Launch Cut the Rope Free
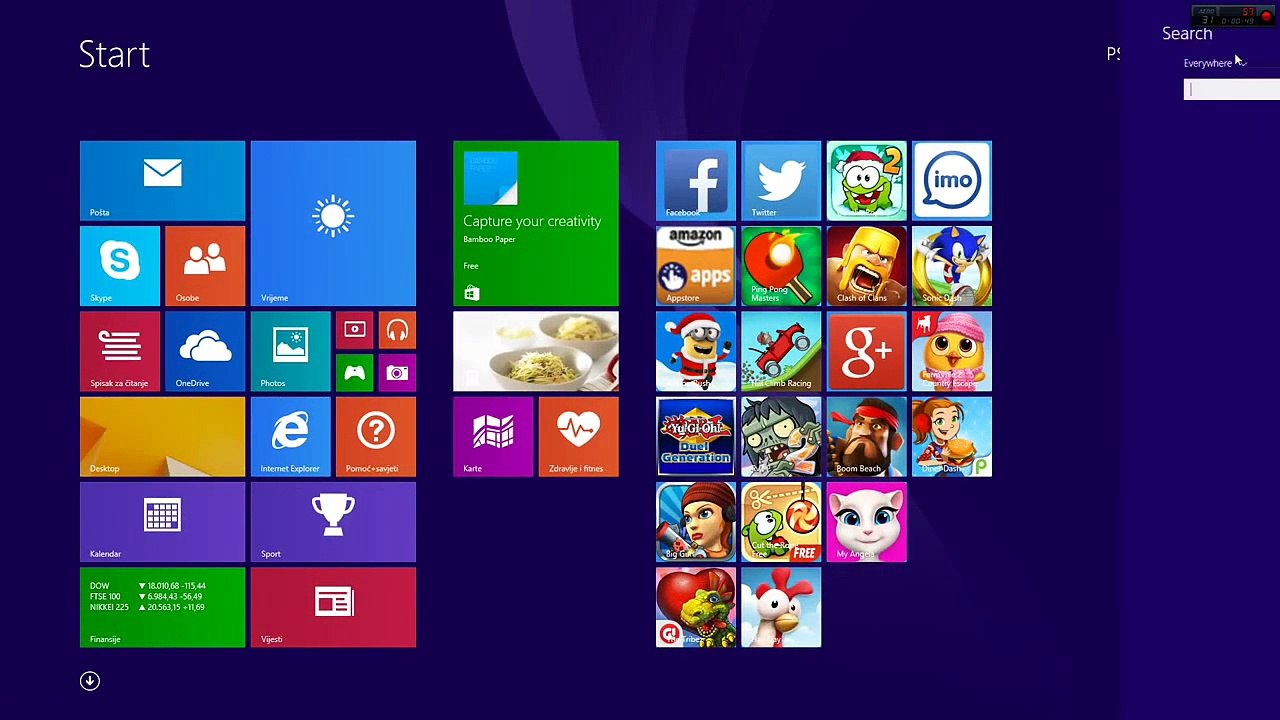 click(781, 522)
